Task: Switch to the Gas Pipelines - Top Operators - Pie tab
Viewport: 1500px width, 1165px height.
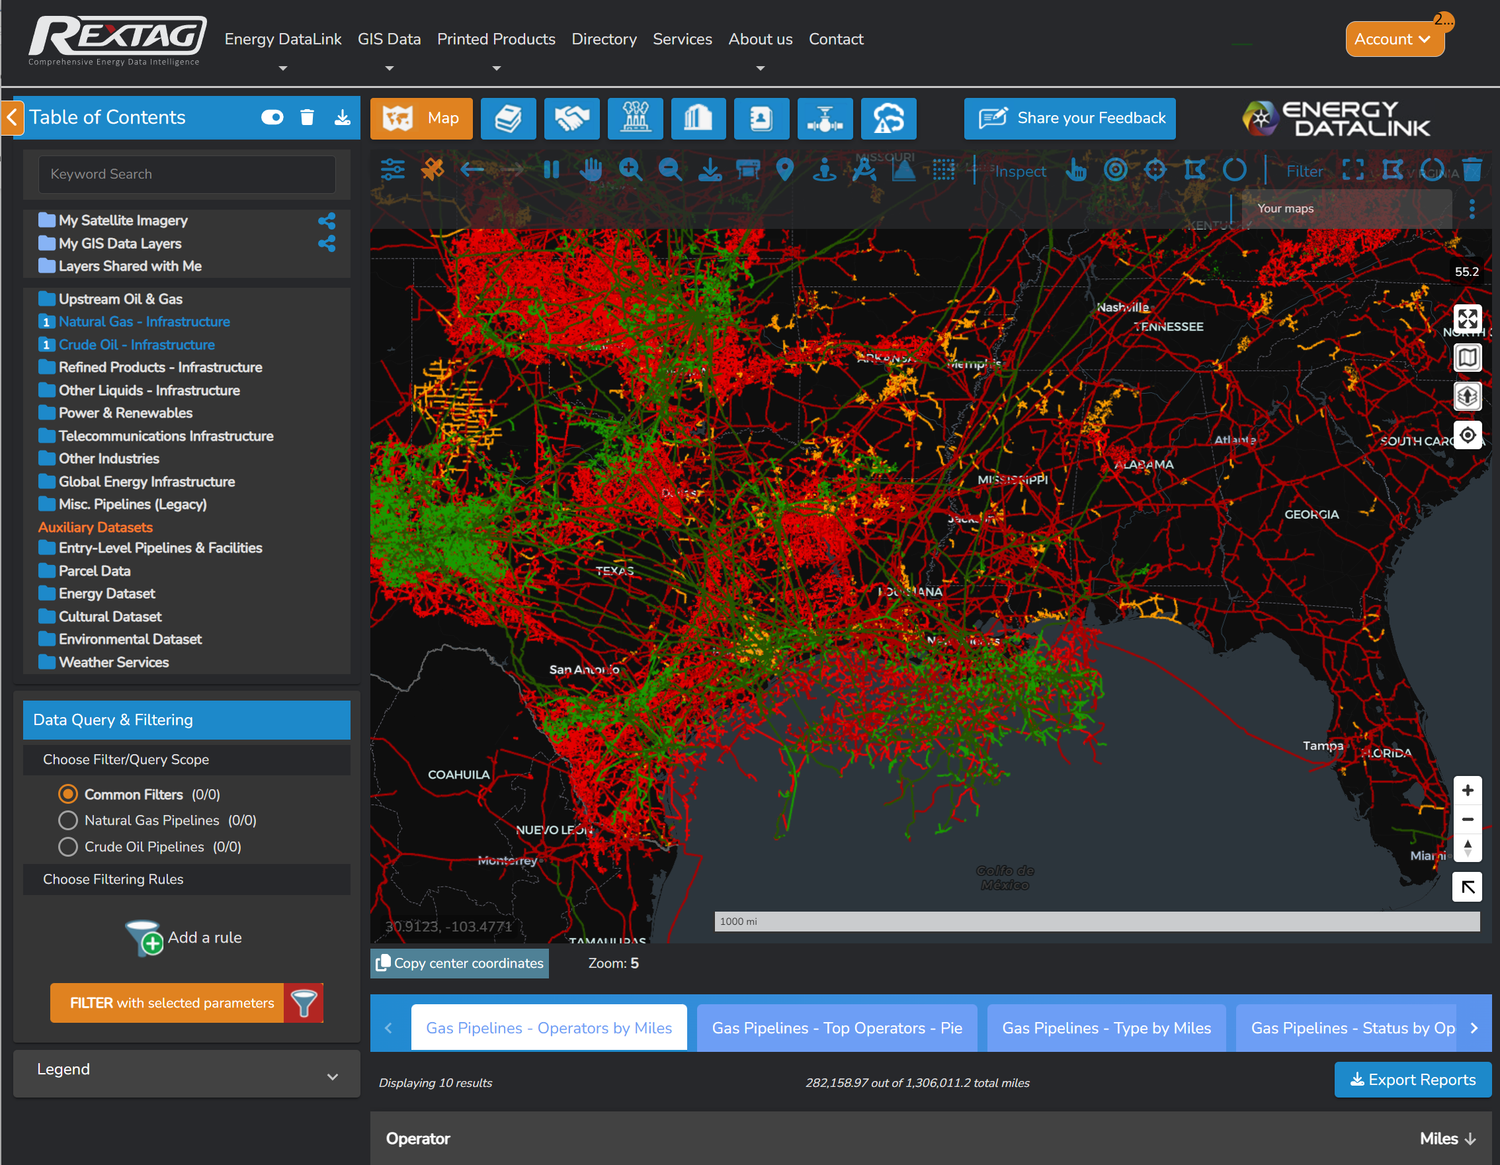Action: coord(836,1027)
